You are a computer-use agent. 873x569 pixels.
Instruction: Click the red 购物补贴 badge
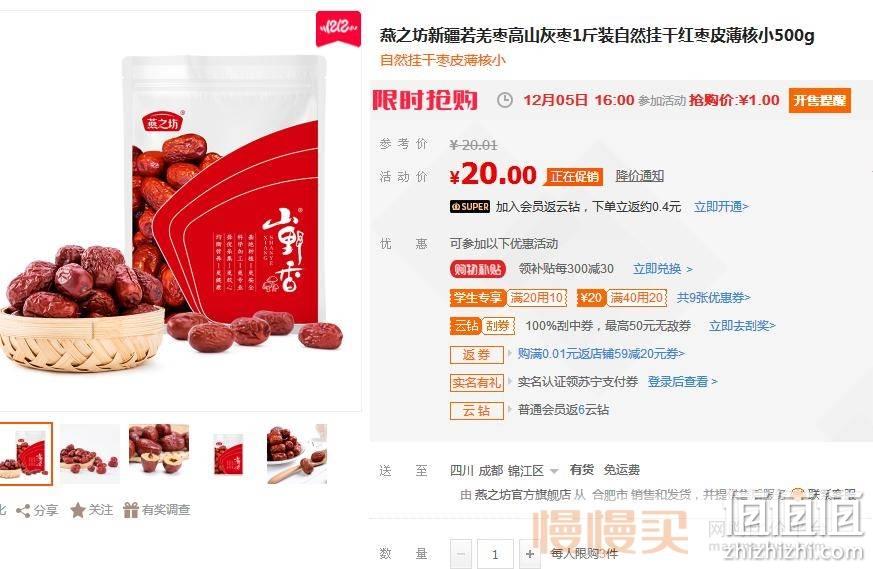pos(477,269)
